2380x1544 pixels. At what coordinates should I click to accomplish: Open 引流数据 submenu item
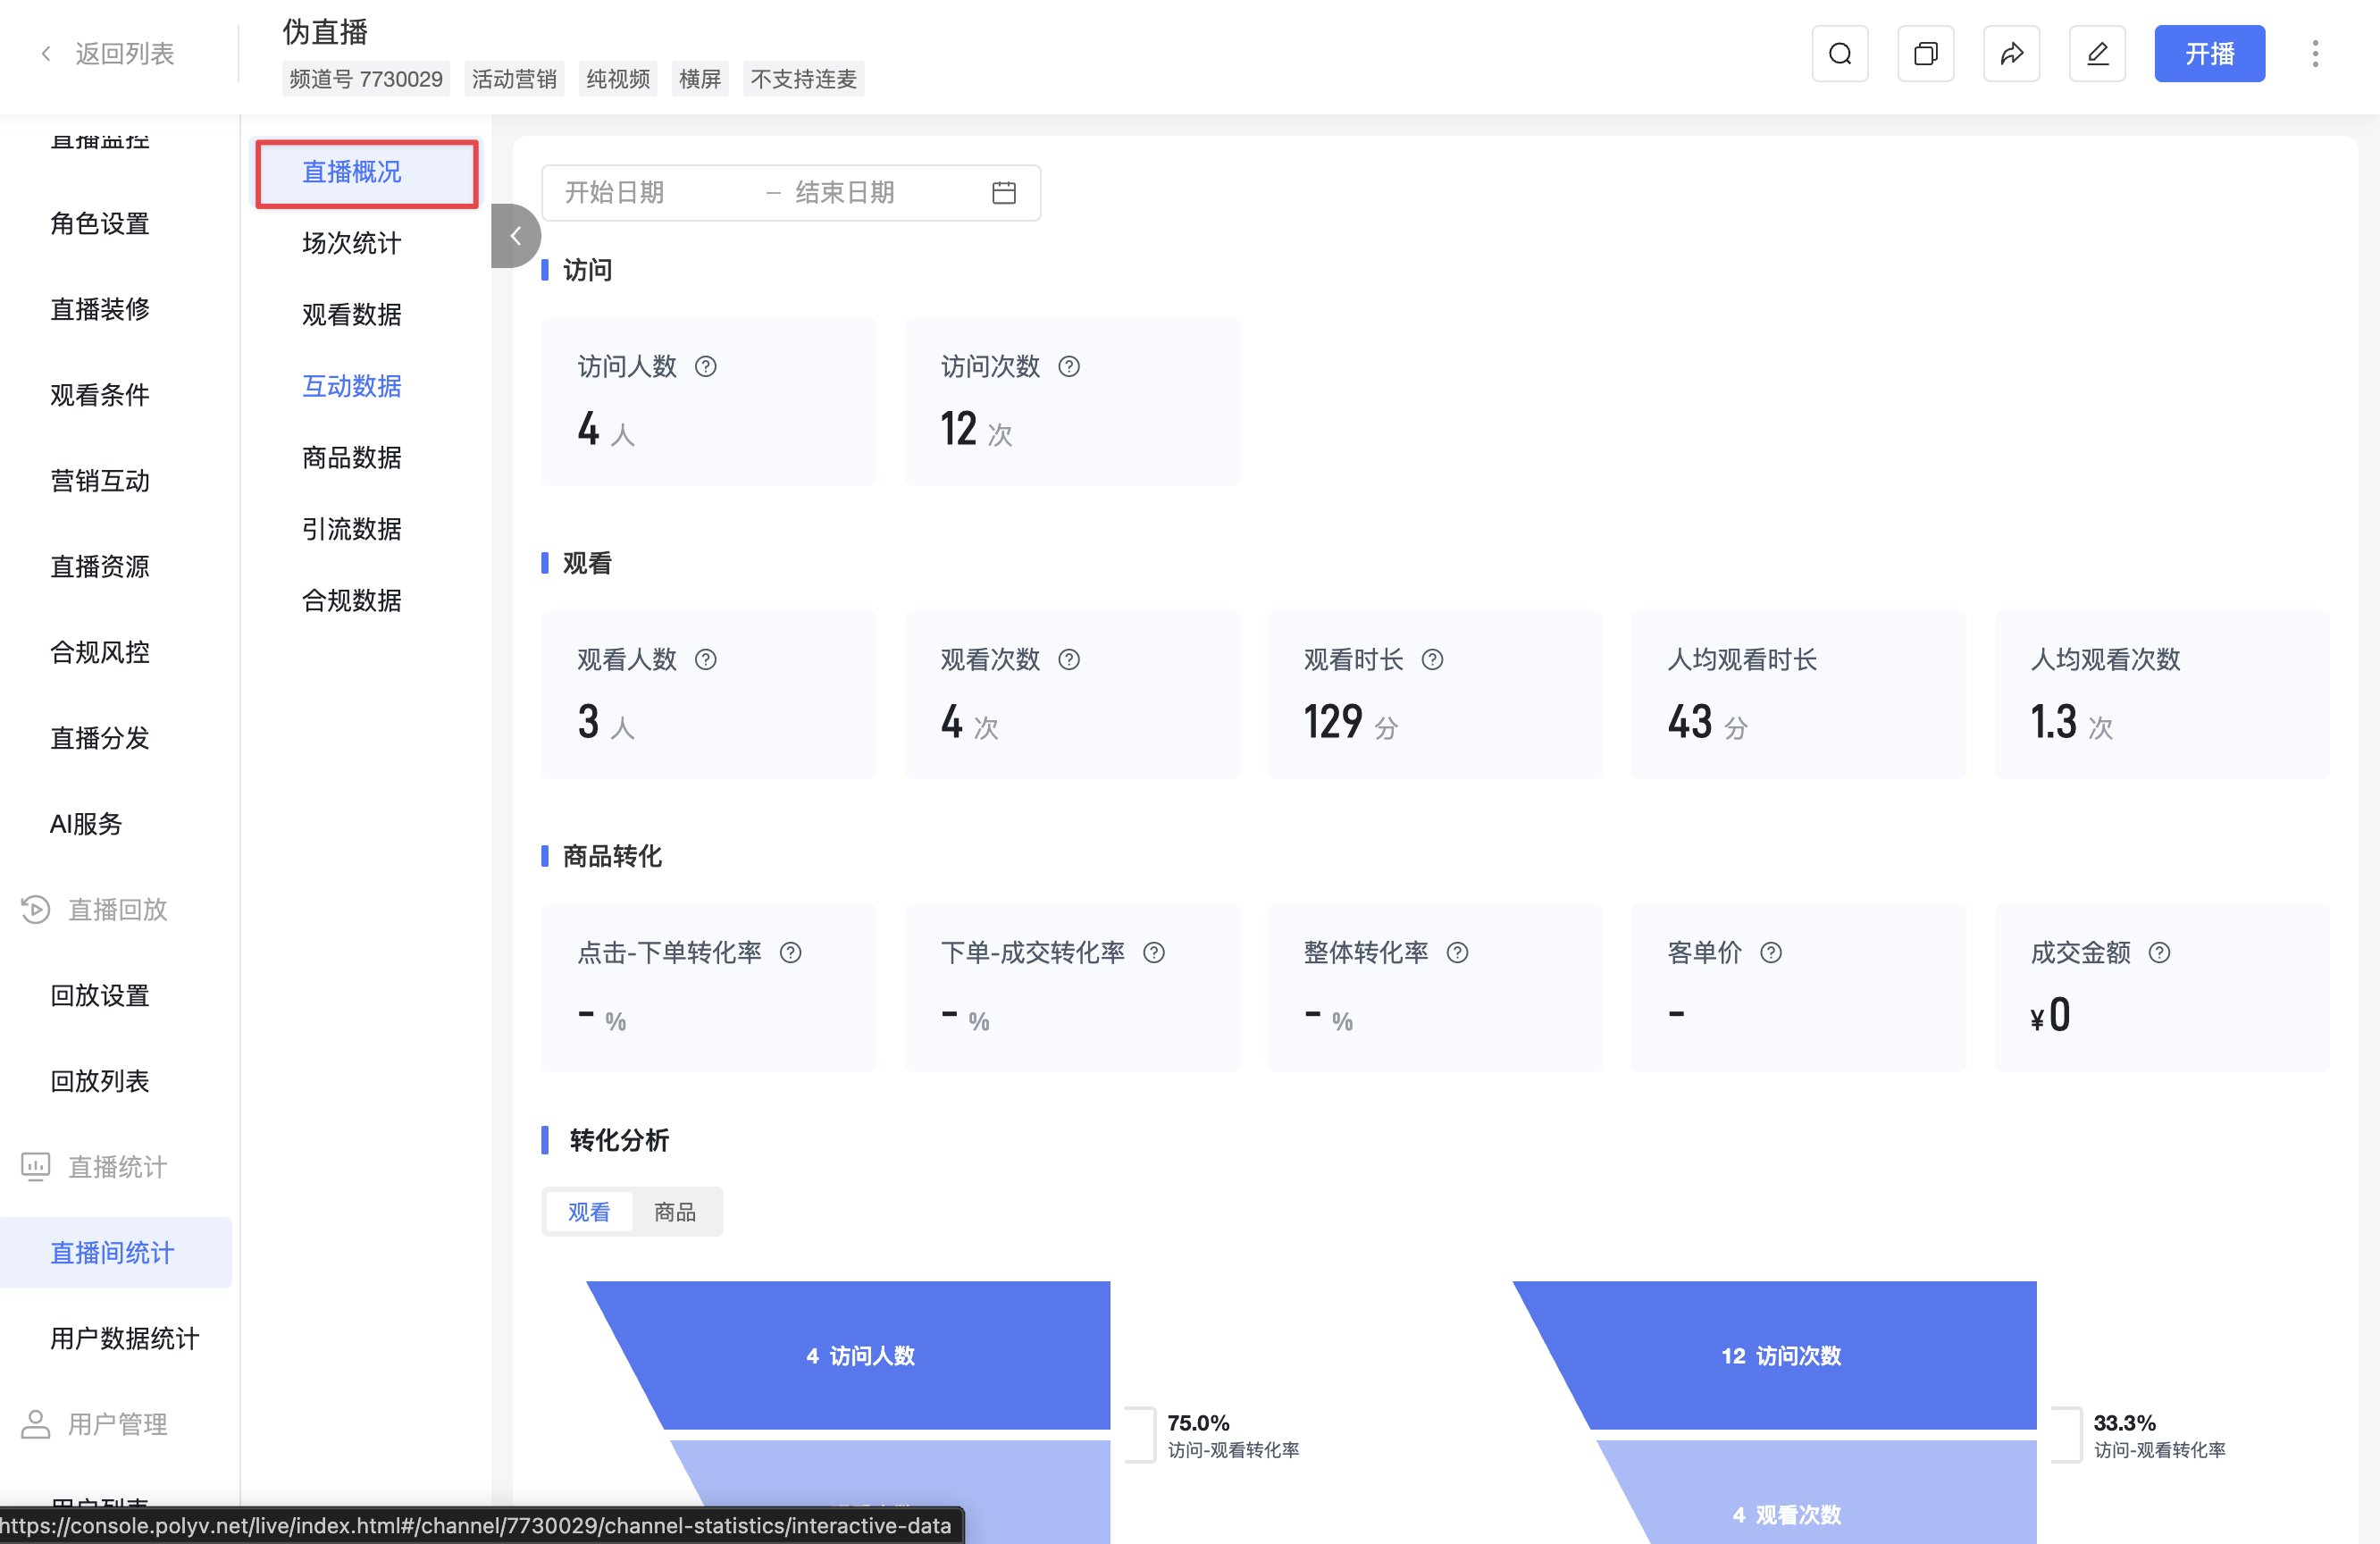(352, 529)
